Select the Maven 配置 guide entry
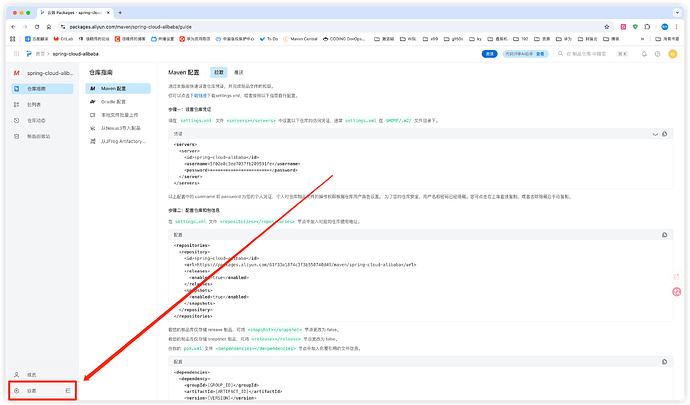690x405 pixels. coord(118,88)
